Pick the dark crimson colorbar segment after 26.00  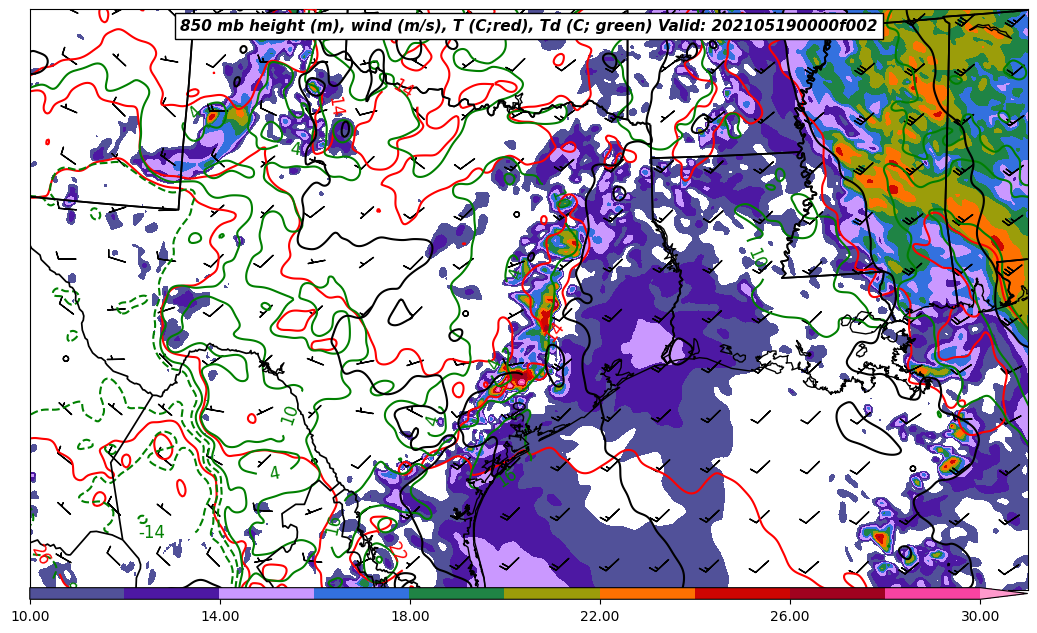point(837,593)
